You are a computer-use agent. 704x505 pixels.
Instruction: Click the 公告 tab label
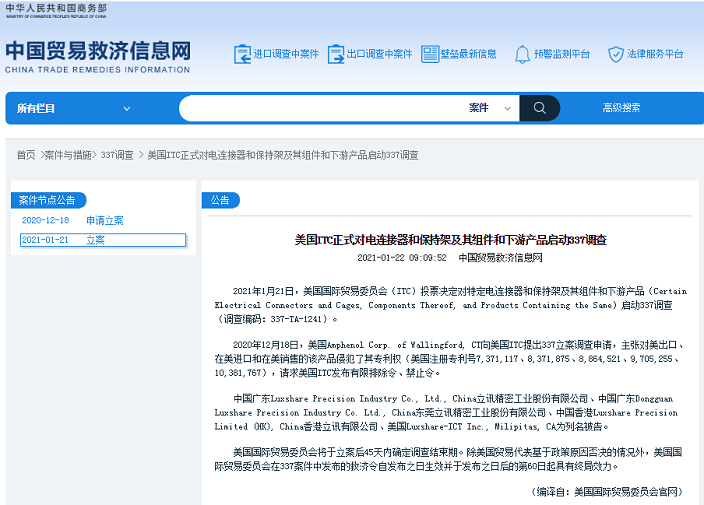tap(220, 200)
